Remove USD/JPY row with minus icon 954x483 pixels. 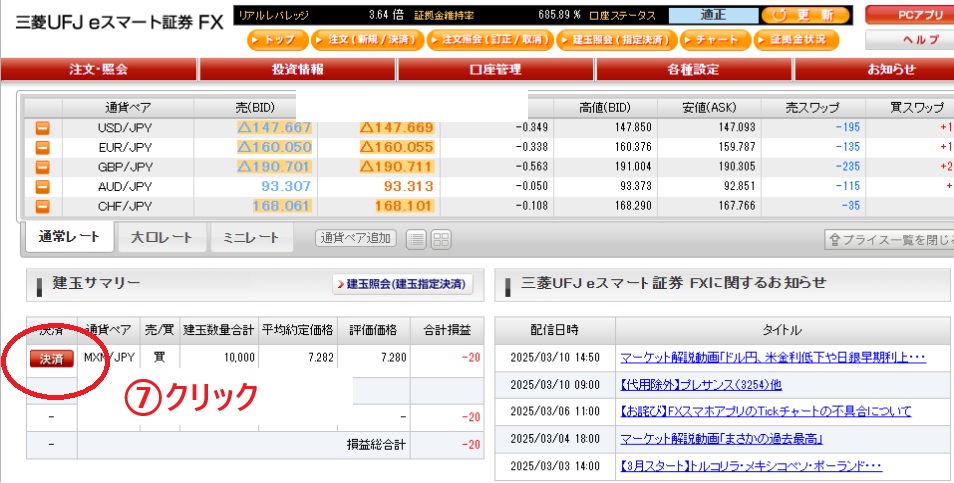pos(43,128)
